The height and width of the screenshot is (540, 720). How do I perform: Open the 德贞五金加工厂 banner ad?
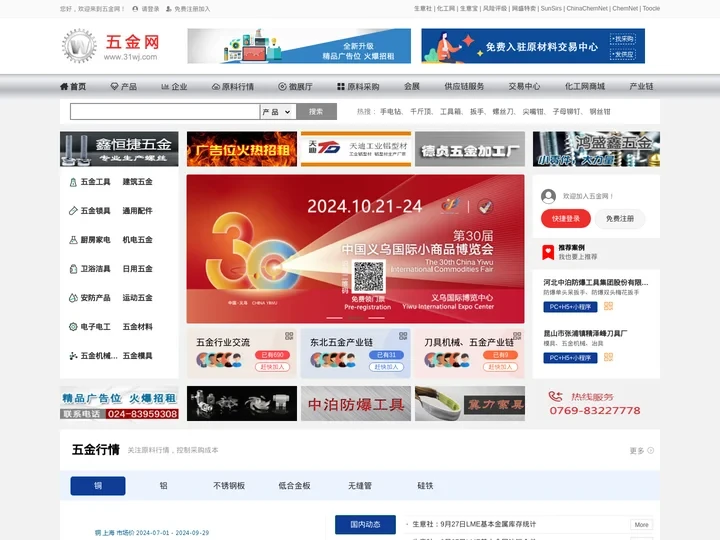tap(470, 149)
